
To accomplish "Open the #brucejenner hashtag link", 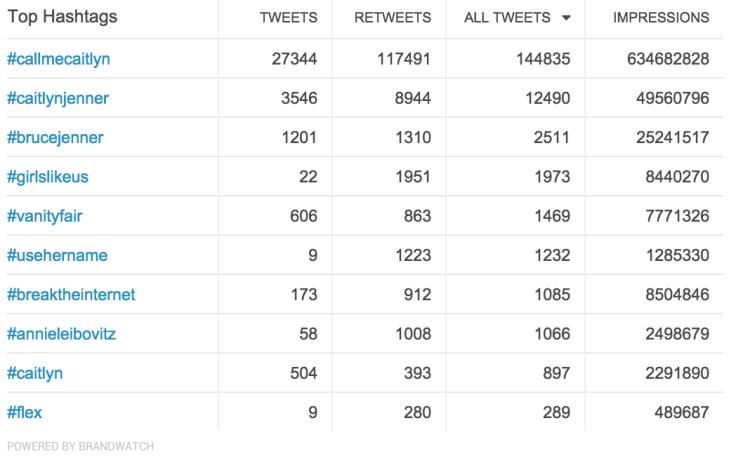I will coord(55,138).
